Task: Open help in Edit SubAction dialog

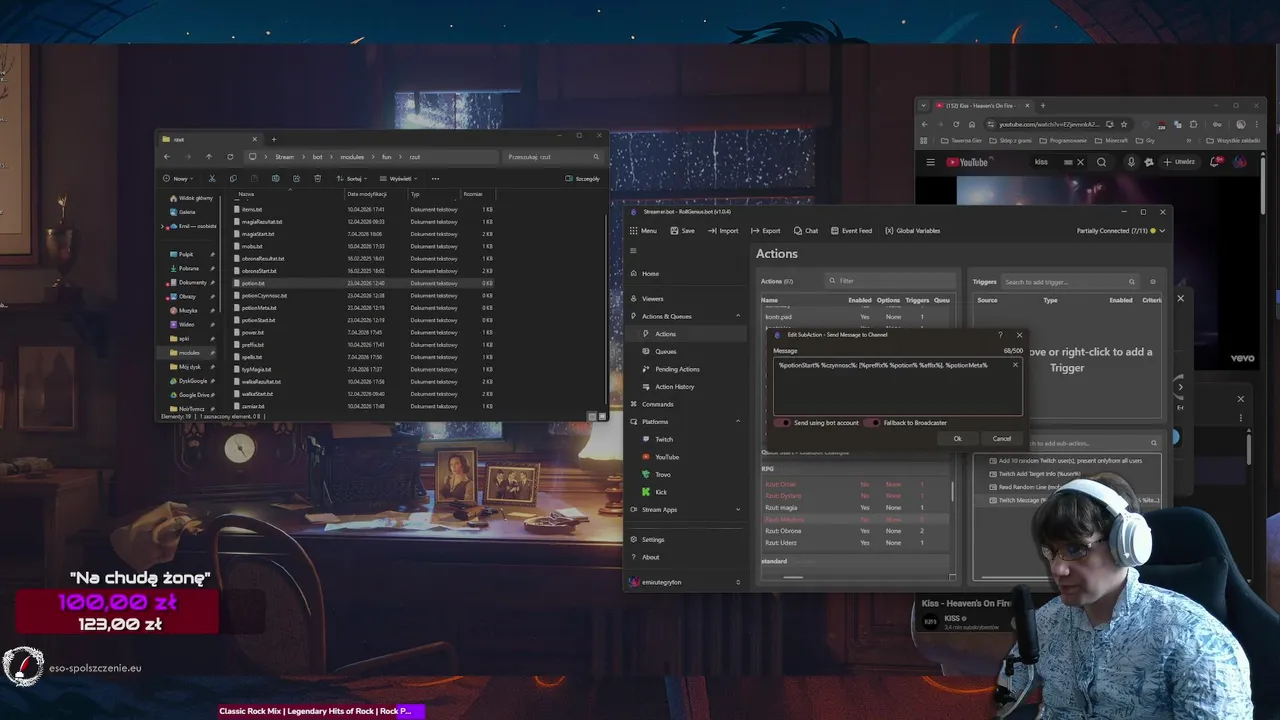Action: 1000,335
